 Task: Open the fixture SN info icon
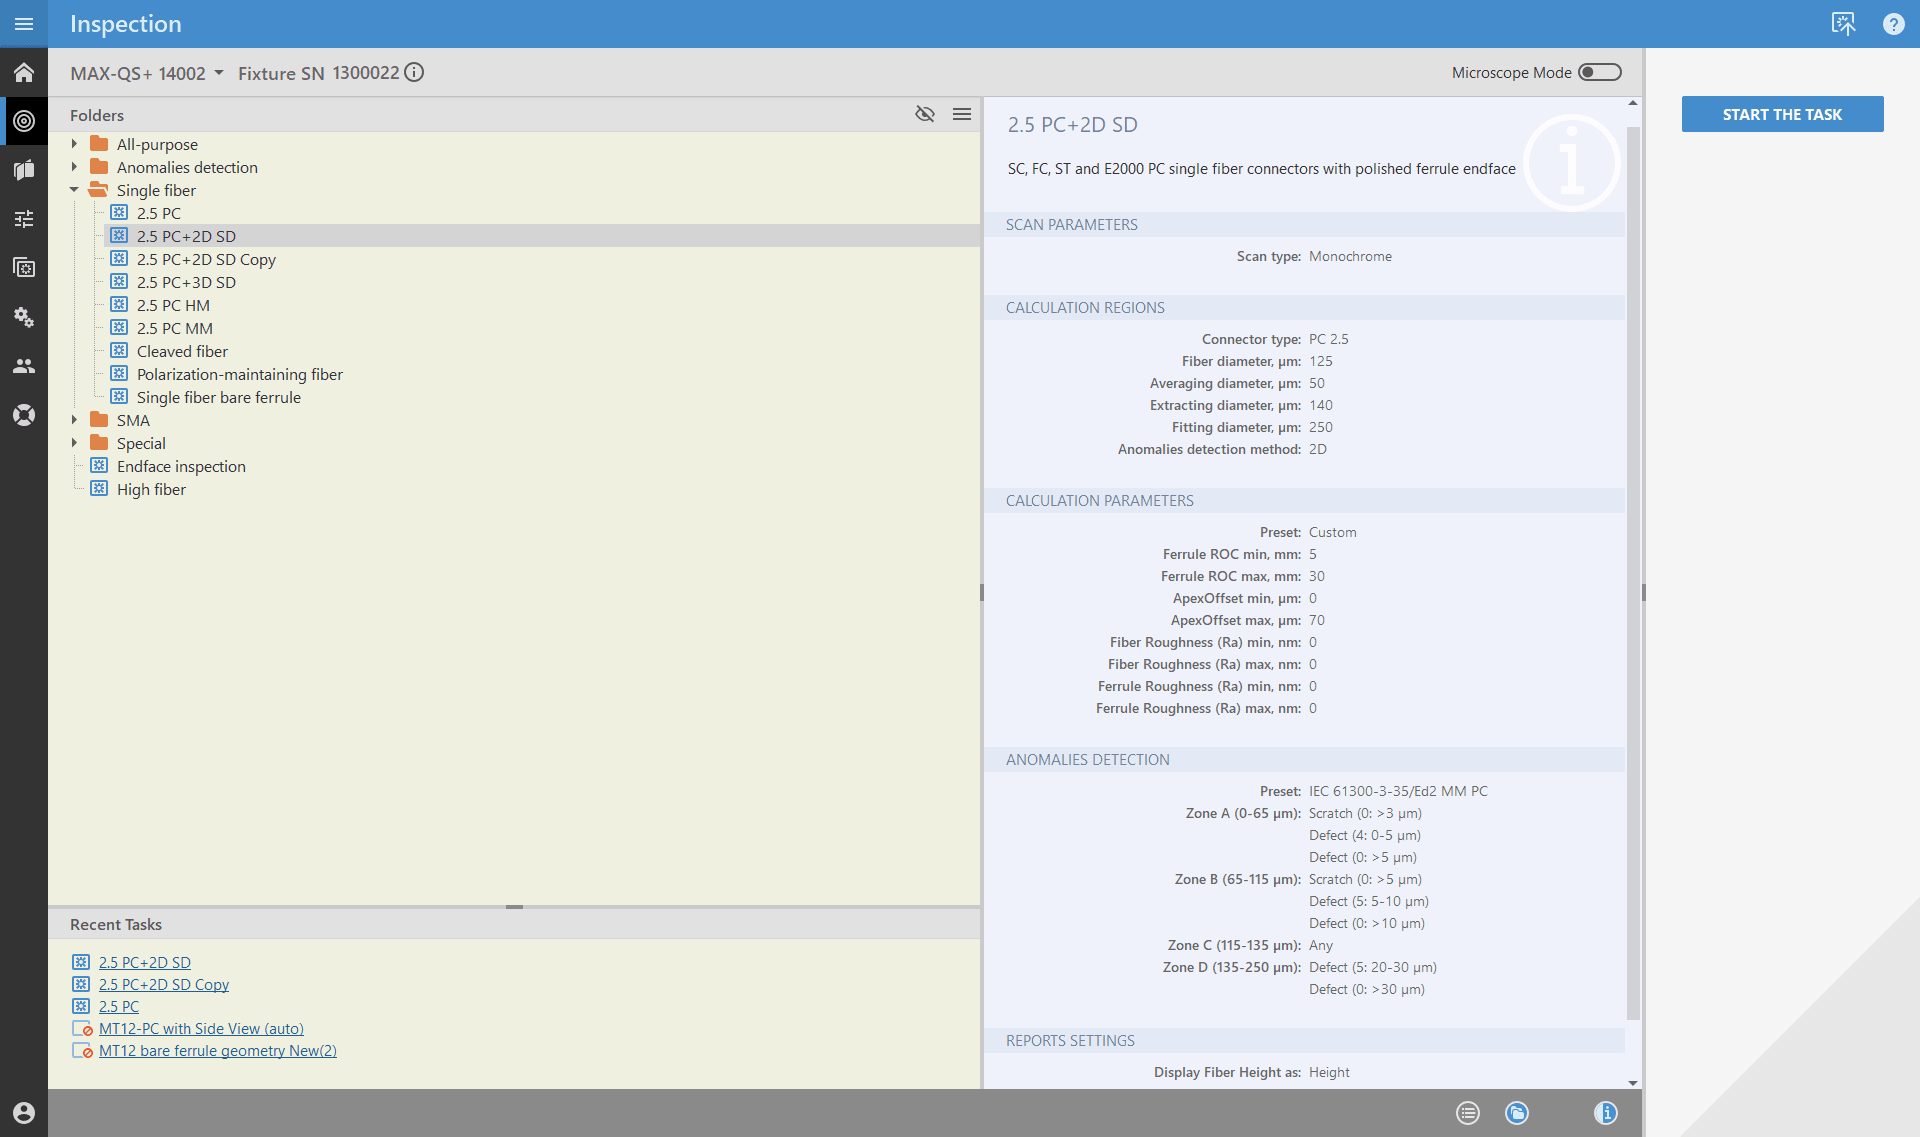414,73
